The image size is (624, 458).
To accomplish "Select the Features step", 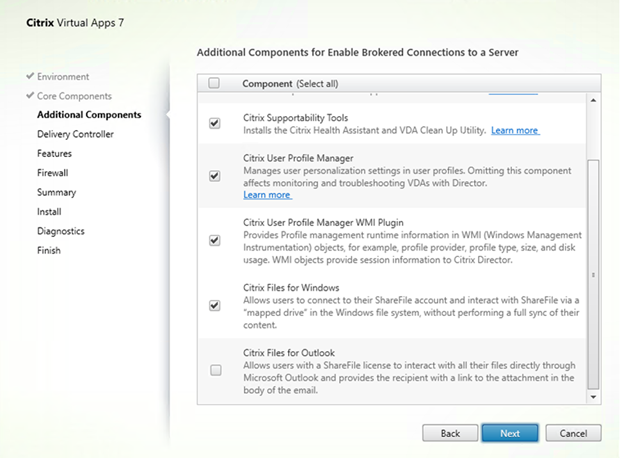I will [x=55, y=154].
